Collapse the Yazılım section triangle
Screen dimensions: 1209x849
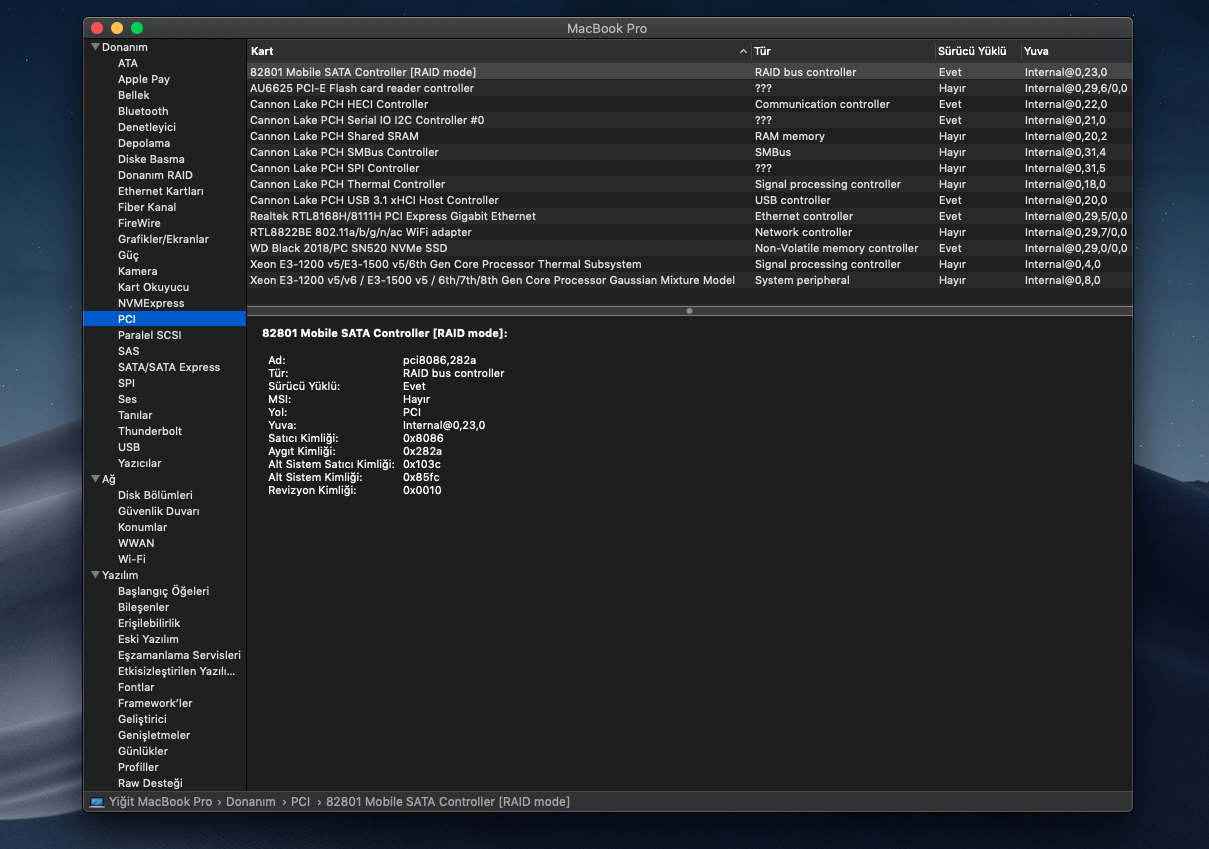click(95, 575)
